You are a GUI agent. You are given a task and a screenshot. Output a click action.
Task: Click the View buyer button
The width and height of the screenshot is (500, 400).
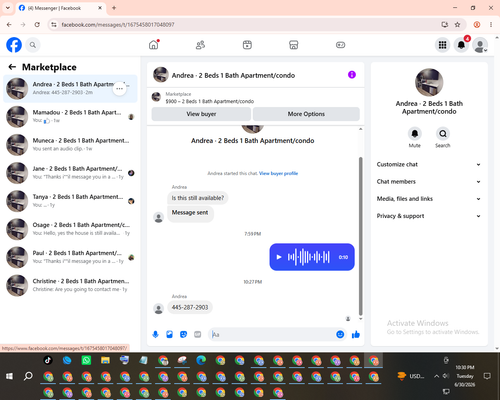click(201, 114)
